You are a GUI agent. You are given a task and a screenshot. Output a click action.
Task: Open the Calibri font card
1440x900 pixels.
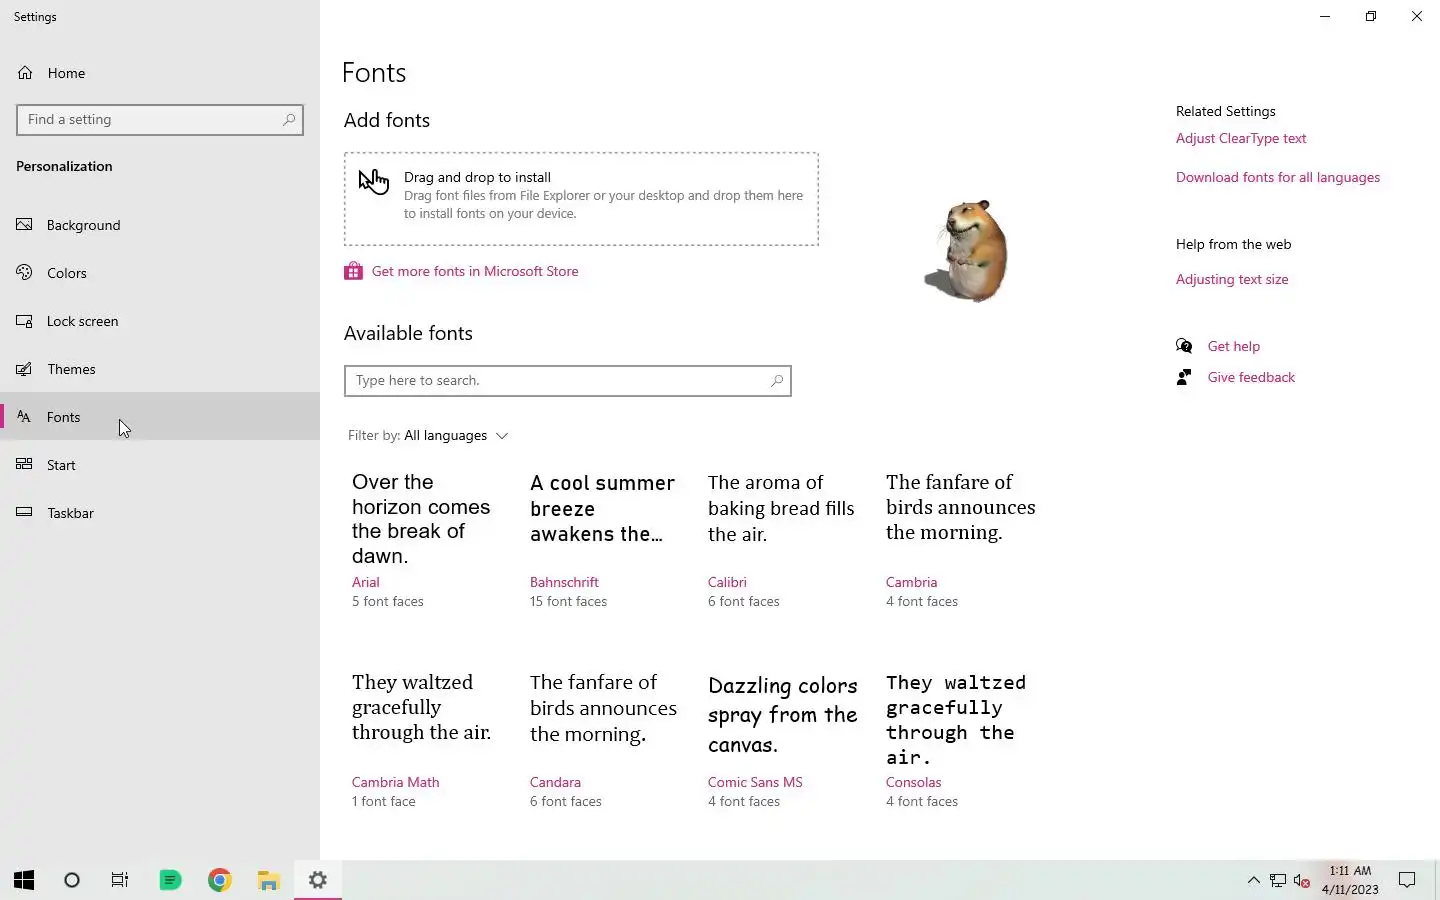coord(781,540)
